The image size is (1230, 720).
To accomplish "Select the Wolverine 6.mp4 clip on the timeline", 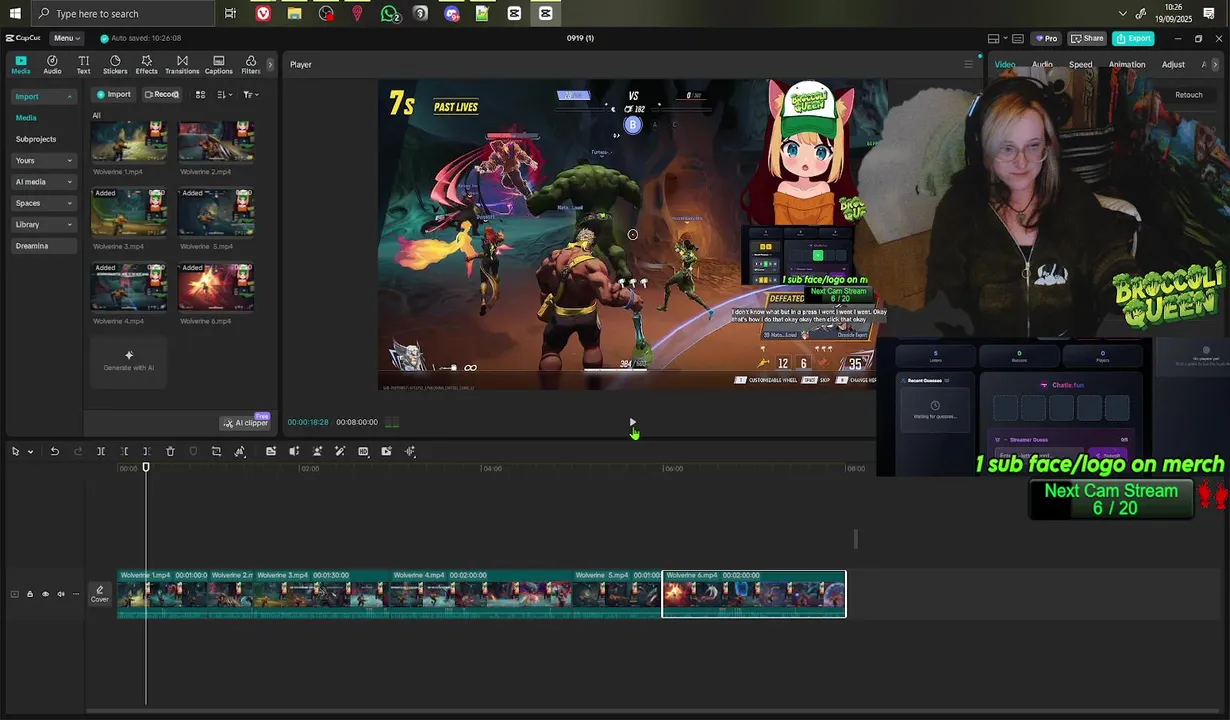I will tap(754, 594).
